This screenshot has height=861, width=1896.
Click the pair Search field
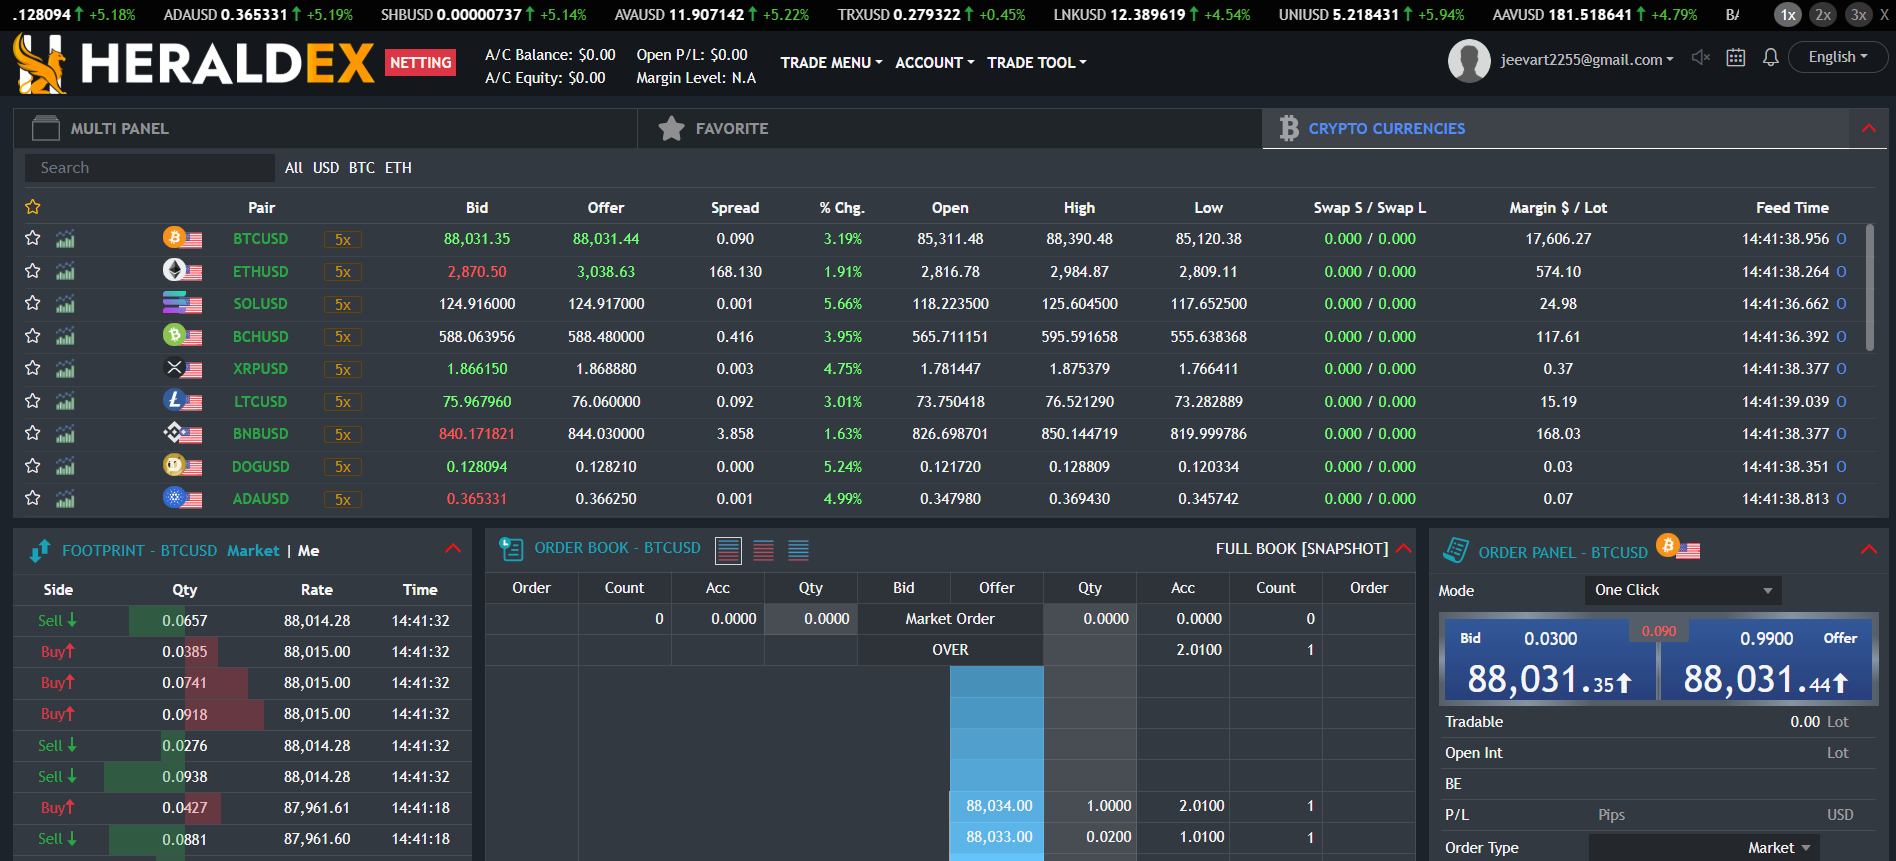[150, 168]
